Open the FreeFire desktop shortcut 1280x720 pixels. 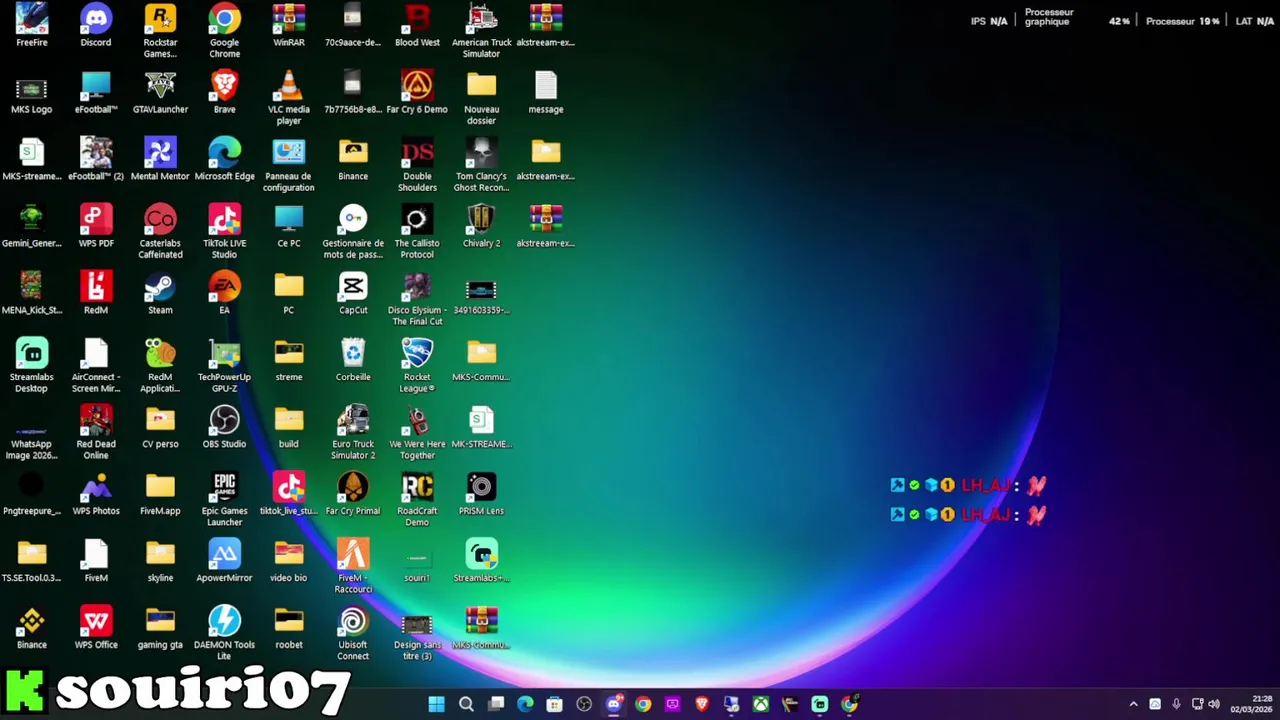click(32, 26)
